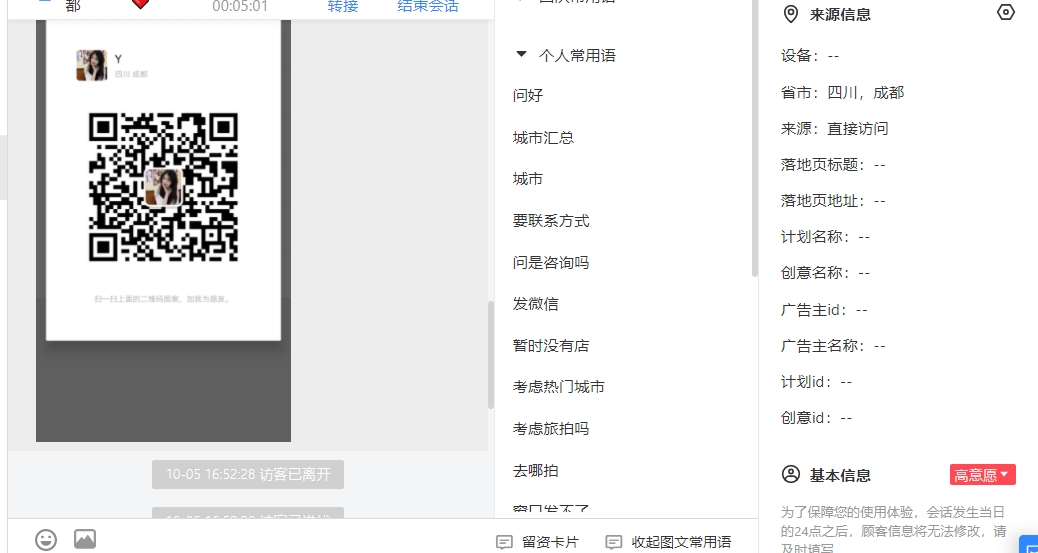Select the 去哪拍 quick phrase
Screen dimensions: 1038x553
pos(535,471)
